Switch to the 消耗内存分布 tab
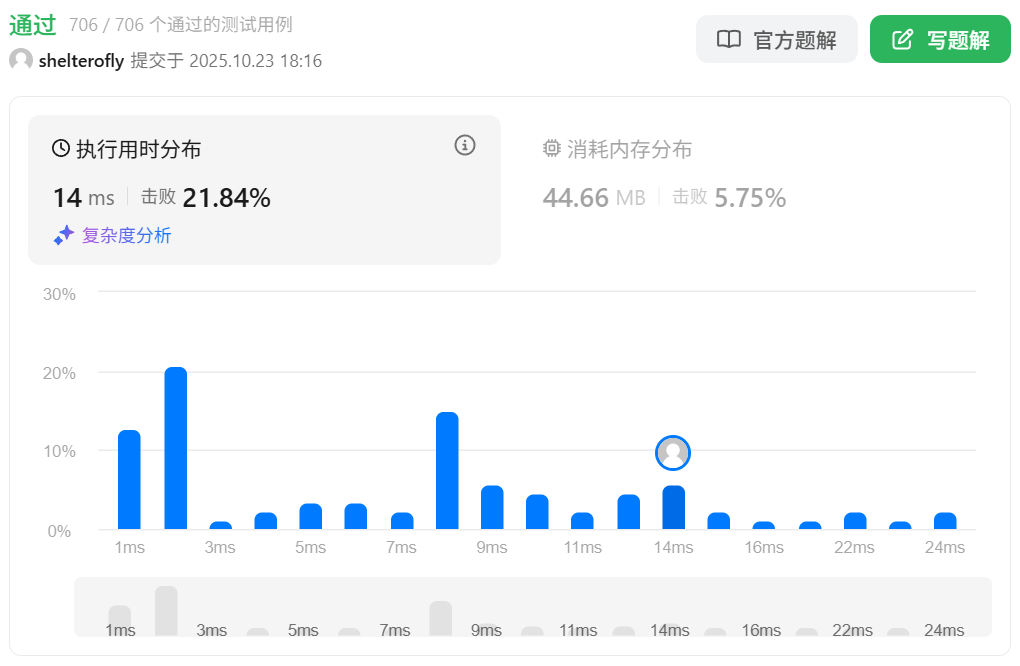Screen dimensions: 1020x666 click(x=630, y=150)
